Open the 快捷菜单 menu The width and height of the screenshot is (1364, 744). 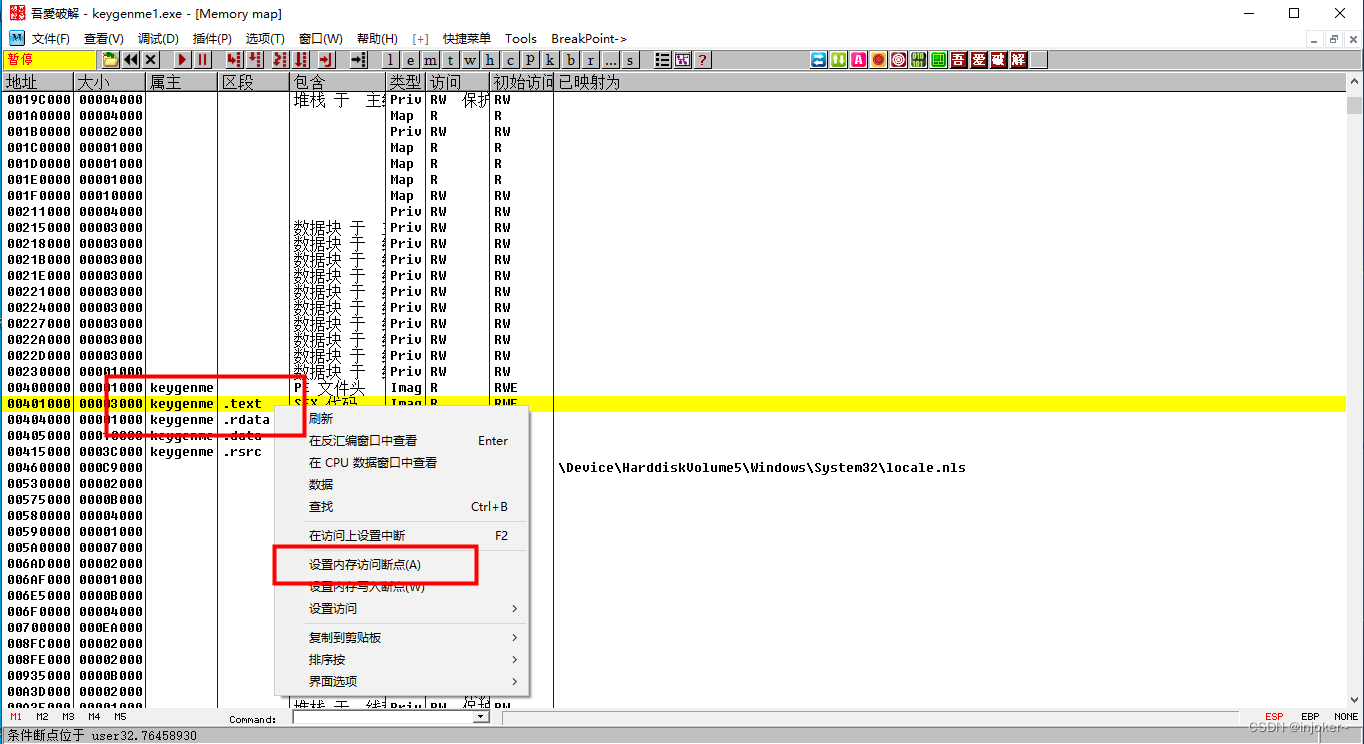467,39
